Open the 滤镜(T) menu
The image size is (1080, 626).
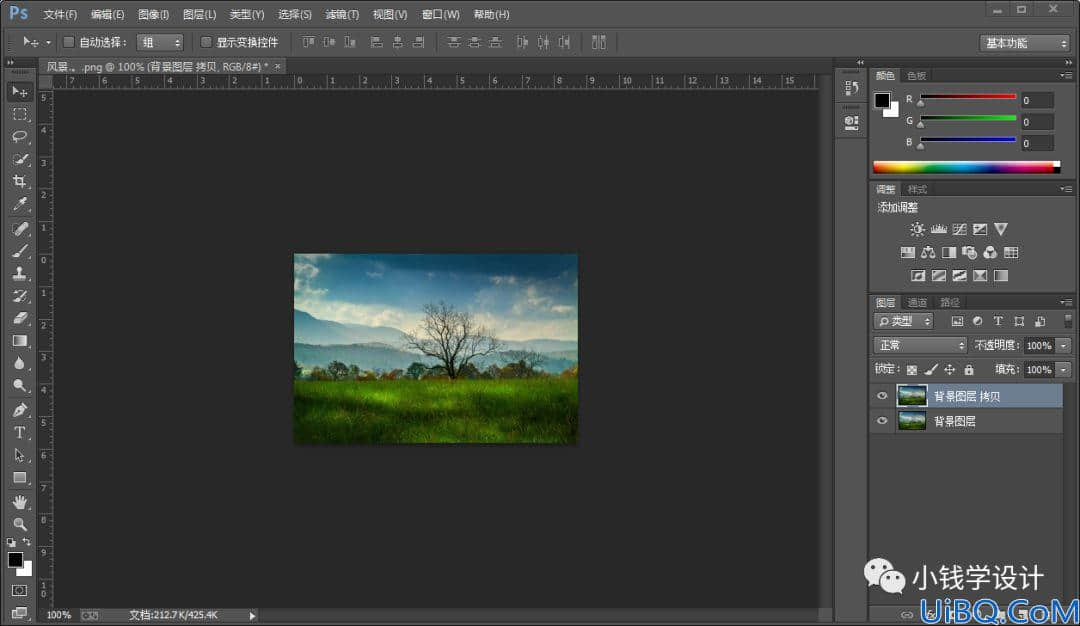click(x=342, y=14)
